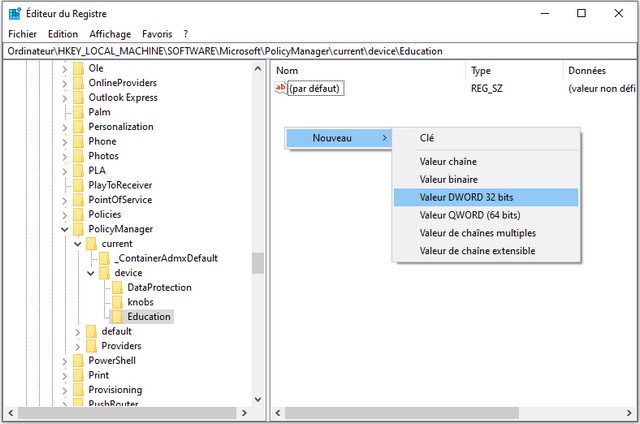This screenshot has height=424, width=640.
Task: Click the DataProtection folder icon
Action: point(117,288)
